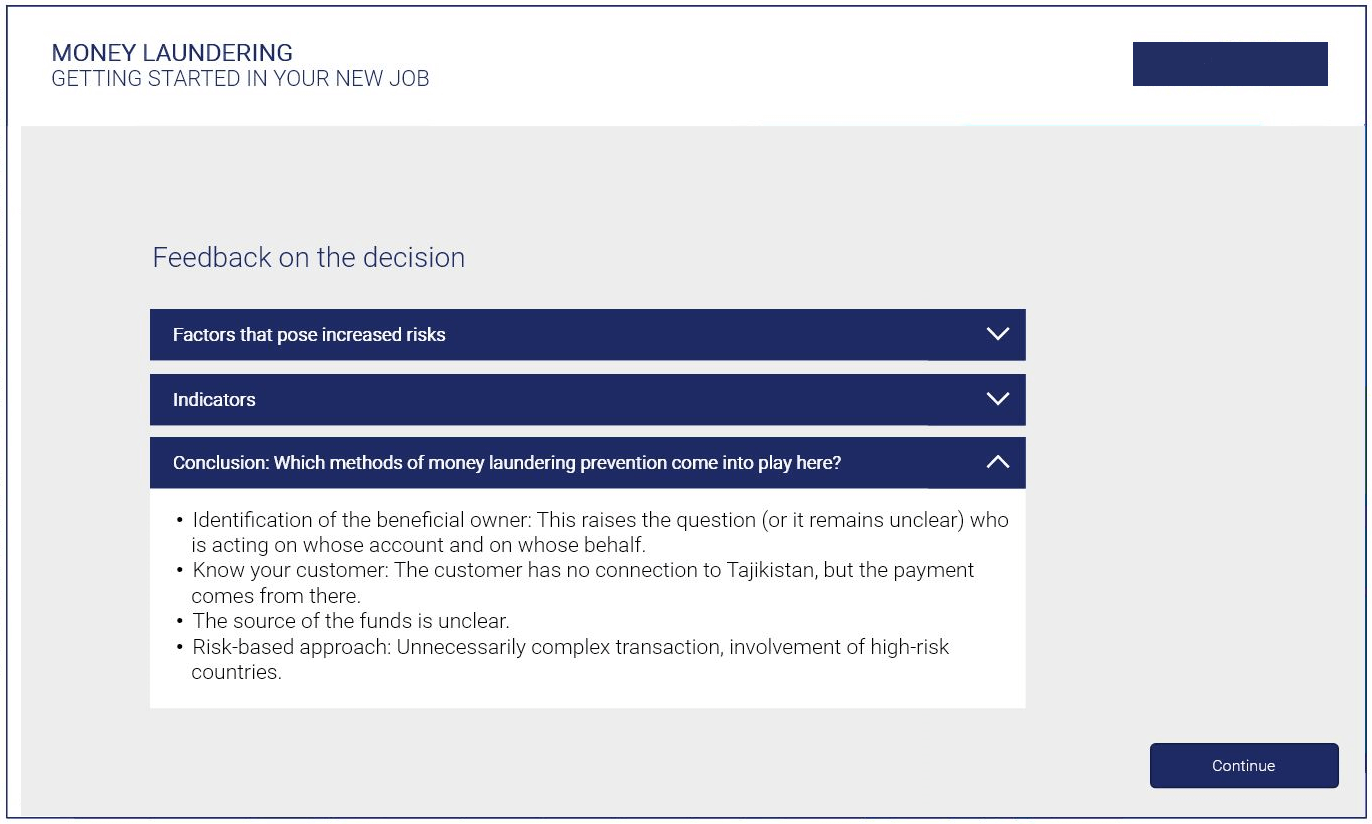Image resolution: width=1372 pixels, height=824 pixels.
Task: Expand the down chevron beside Factors that pose increased risks
Action: [x=997, y=334]
